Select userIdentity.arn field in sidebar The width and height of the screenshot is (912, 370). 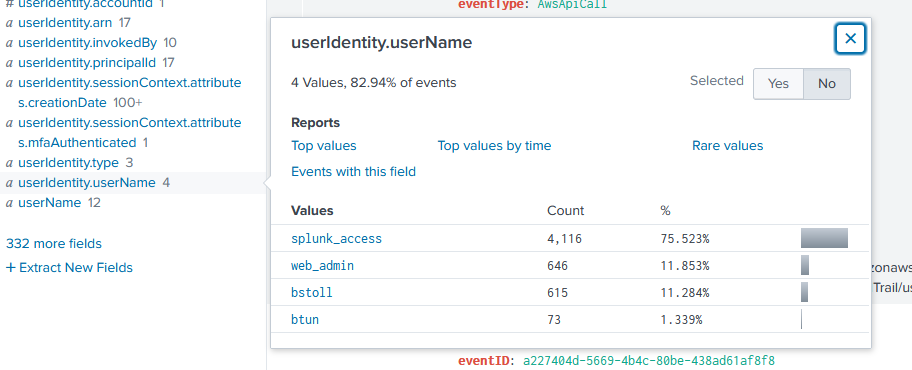[66, 23]
